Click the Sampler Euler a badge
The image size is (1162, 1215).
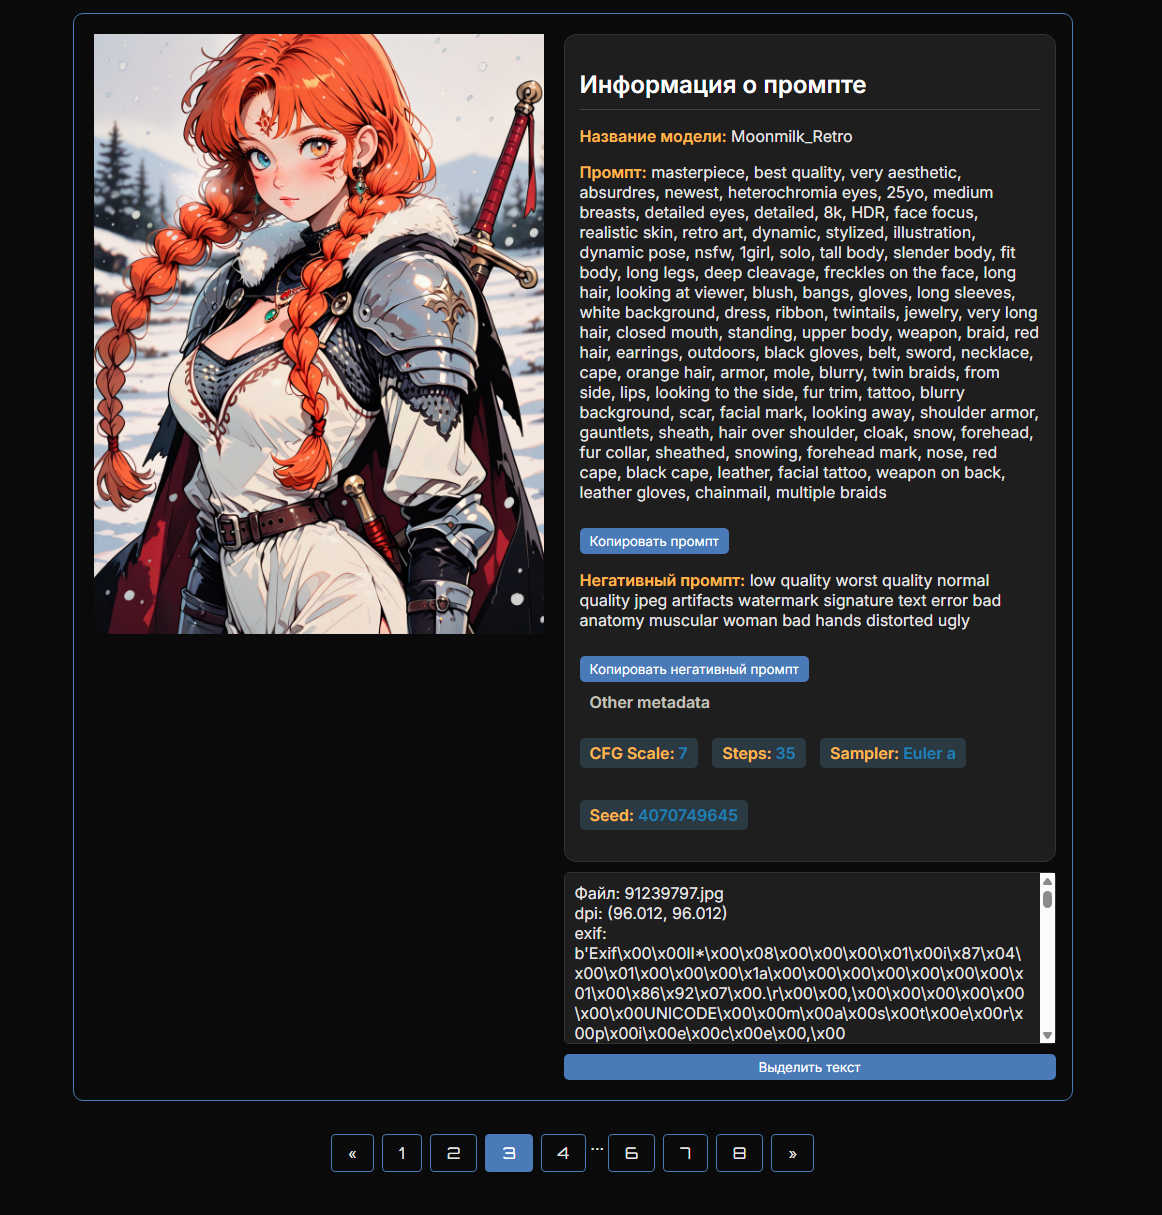(892, 753)
